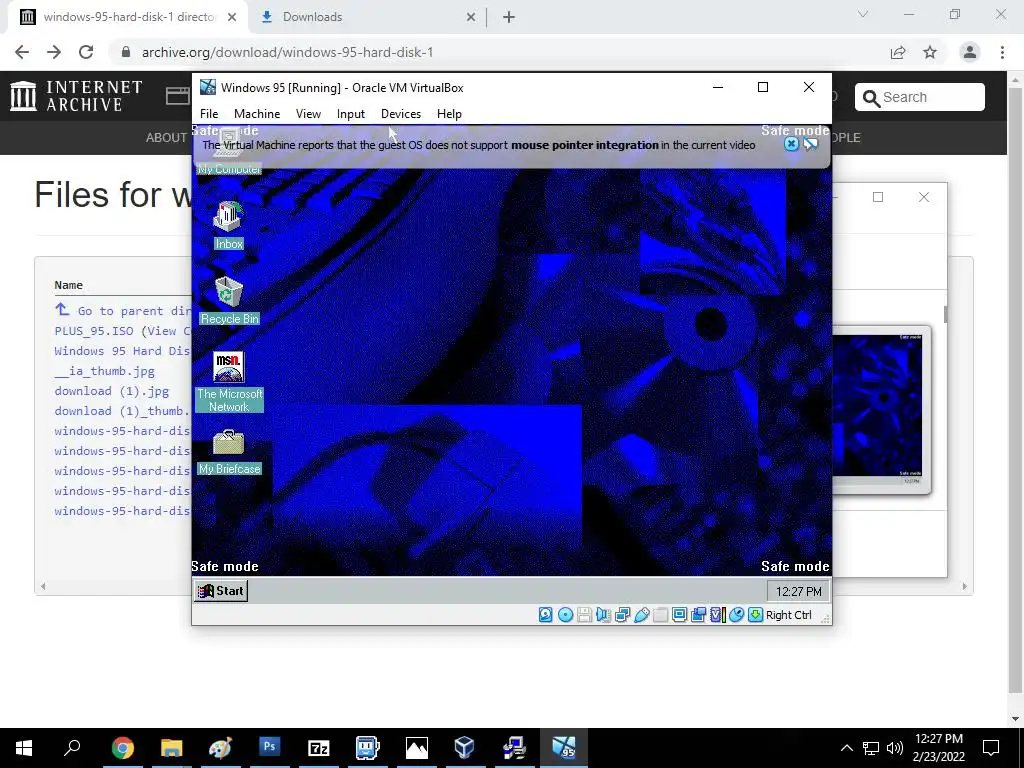Open VirtualBox manager cube icon in taskbar
This screenshot has width=1024, height=768.
[464, 748]
